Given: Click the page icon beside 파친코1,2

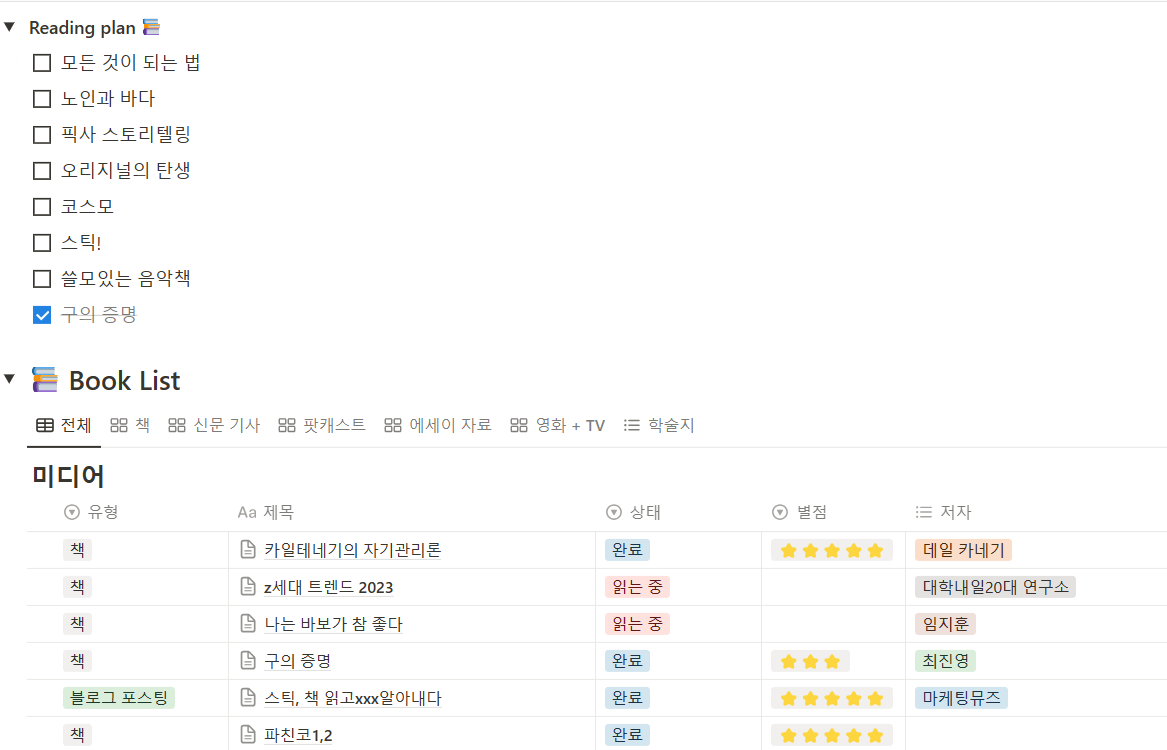Looking at the screenshot, I should click(x=249, y=735).
